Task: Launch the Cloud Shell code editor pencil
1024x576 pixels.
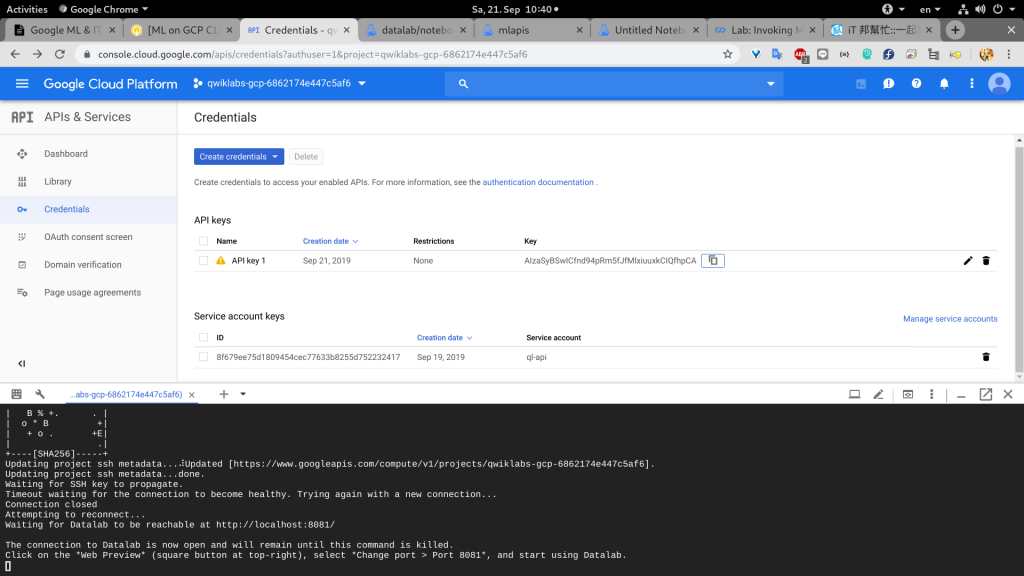Action: (878, 394)
